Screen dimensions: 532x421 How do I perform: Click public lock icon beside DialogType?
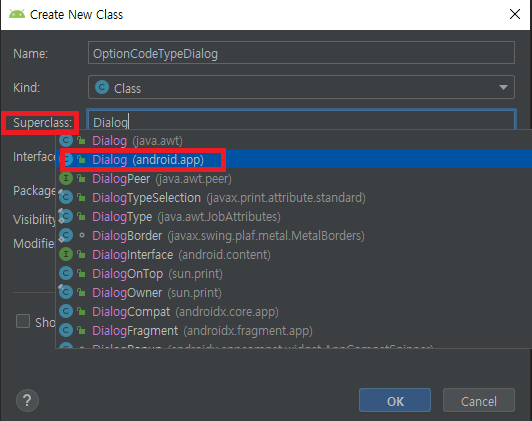[81, 216]
